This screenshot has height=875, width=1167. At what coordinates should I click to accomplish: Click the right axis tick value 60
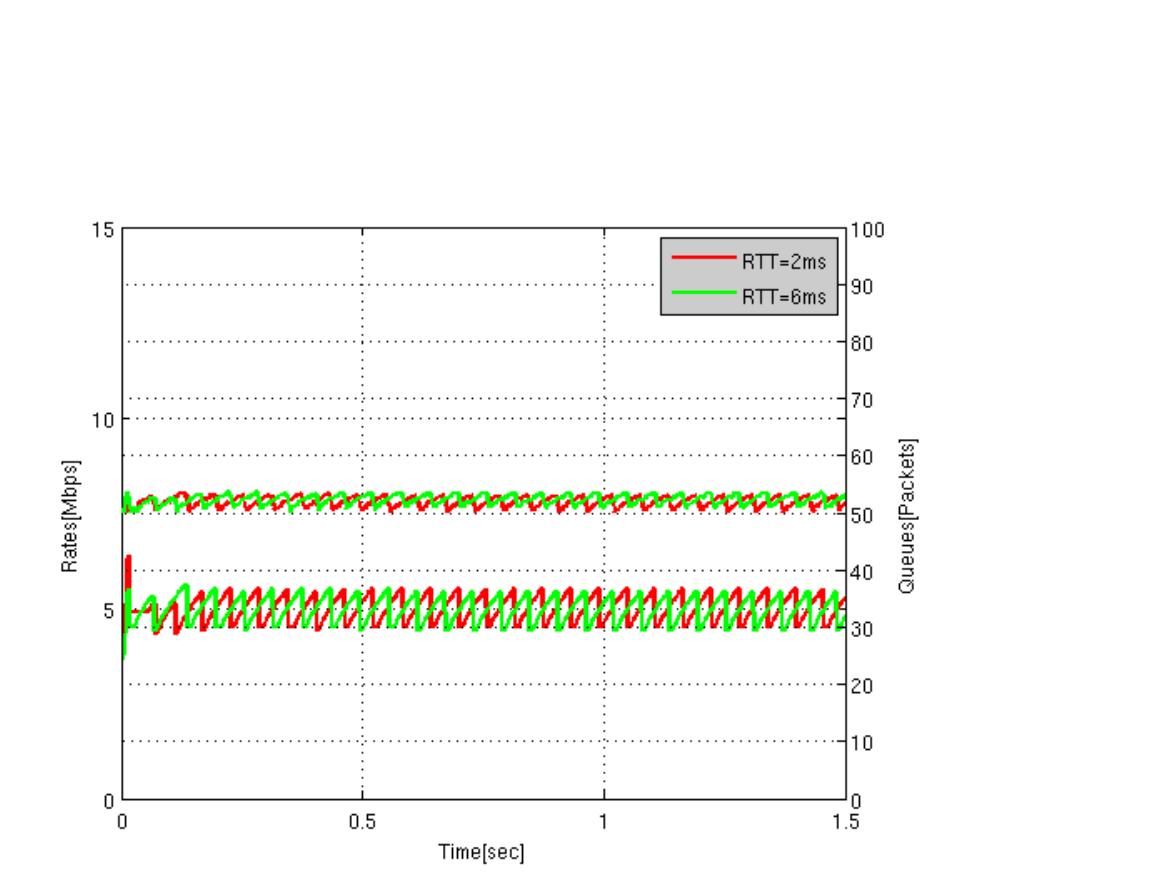pos(862,457)
